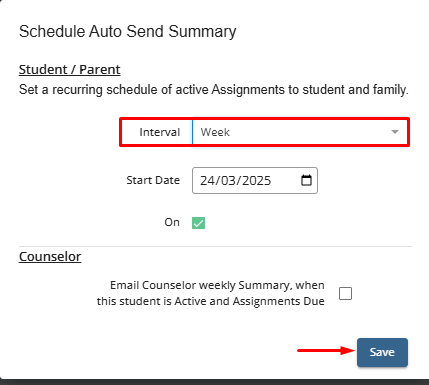The image size is (429, 385).
Task: Click the Email Counselor weekly Summary label text
Action: 211,293
